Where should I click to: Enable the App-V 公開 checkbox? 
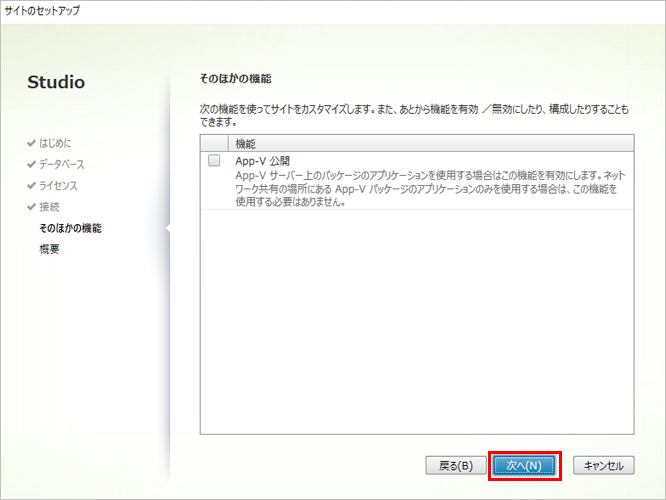click(214, 160)
